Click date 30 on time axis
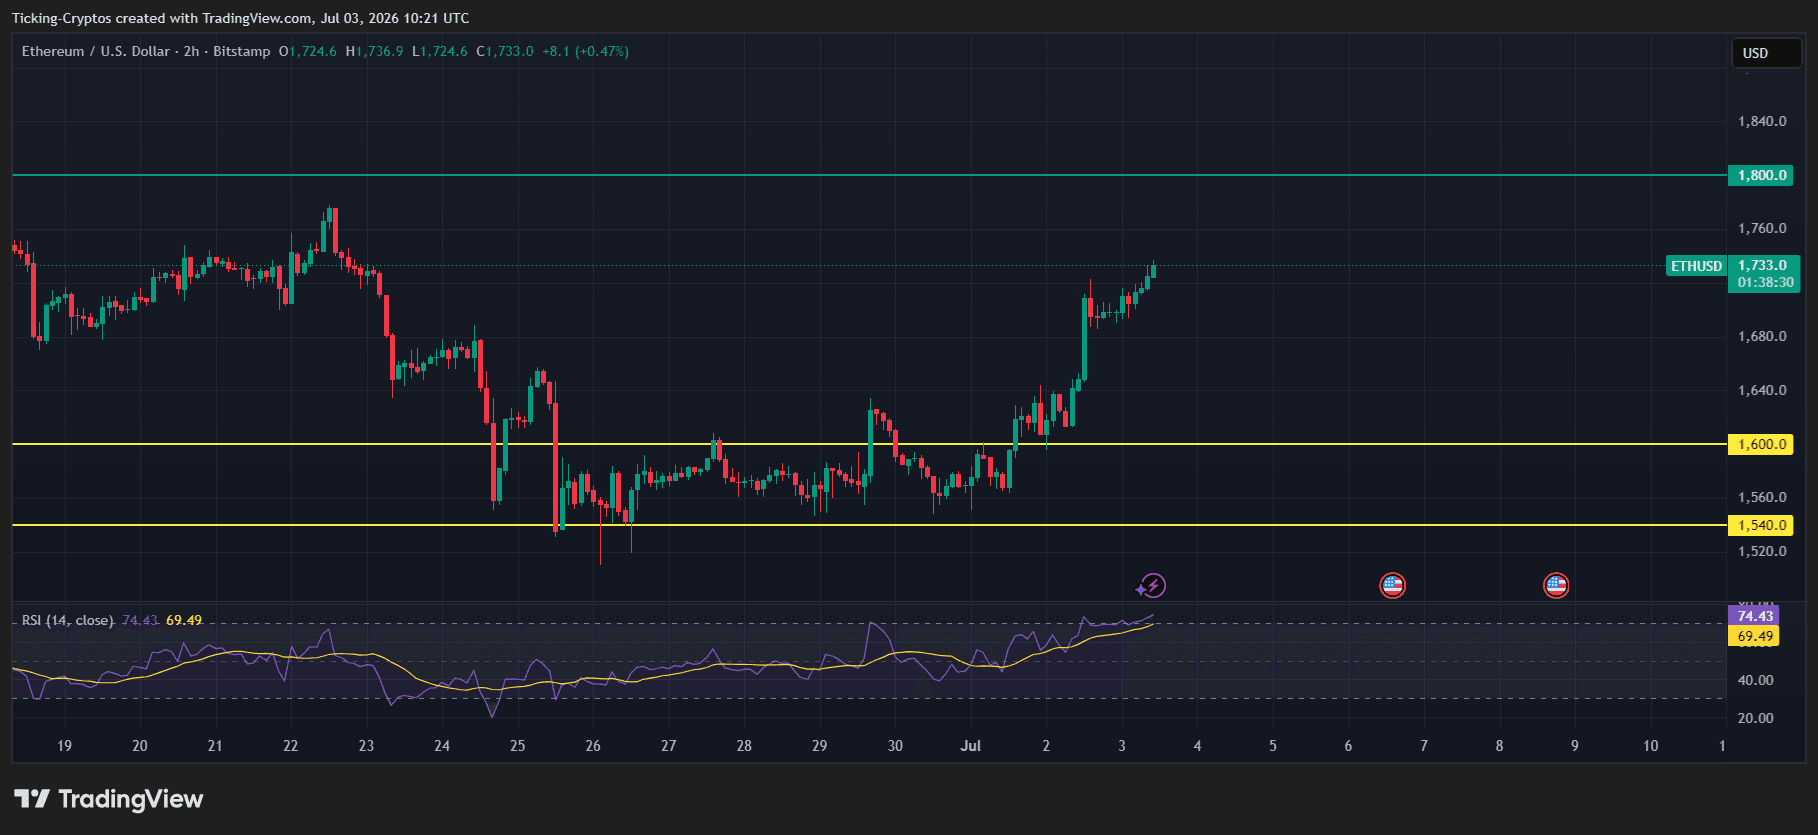Image resolution: width=1818 pixels, height=835 pixels. pyautogui.click(x=895, y=746)
